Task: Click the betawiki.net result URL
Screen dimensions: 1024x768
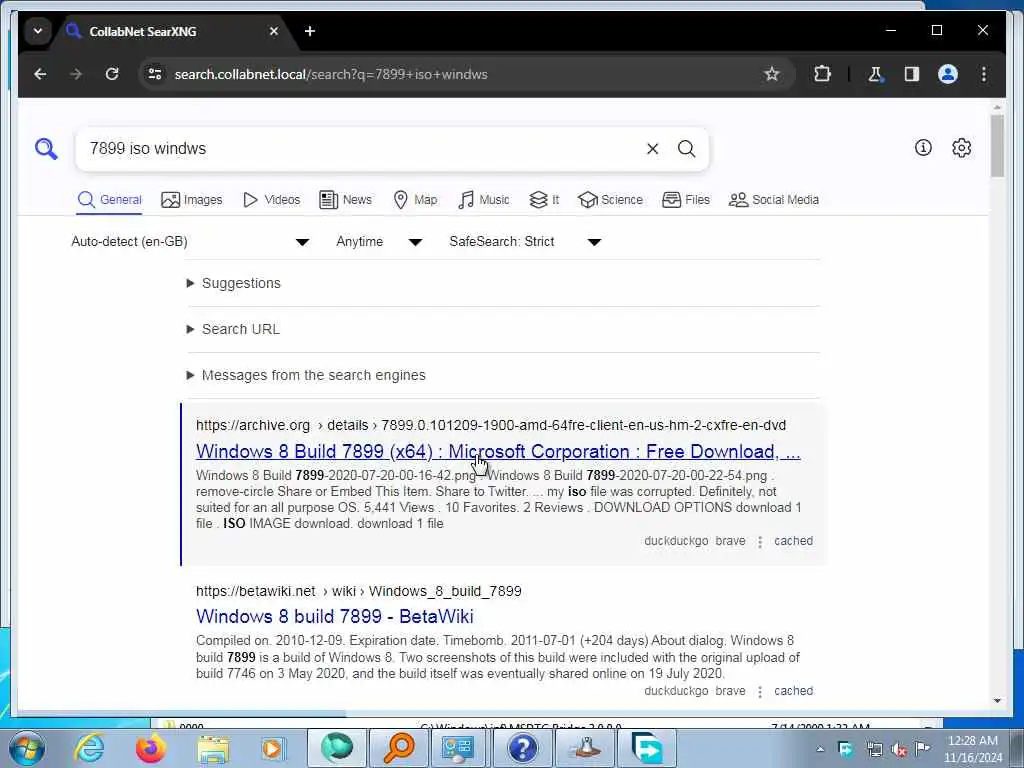Action: [x=359, y=592]
